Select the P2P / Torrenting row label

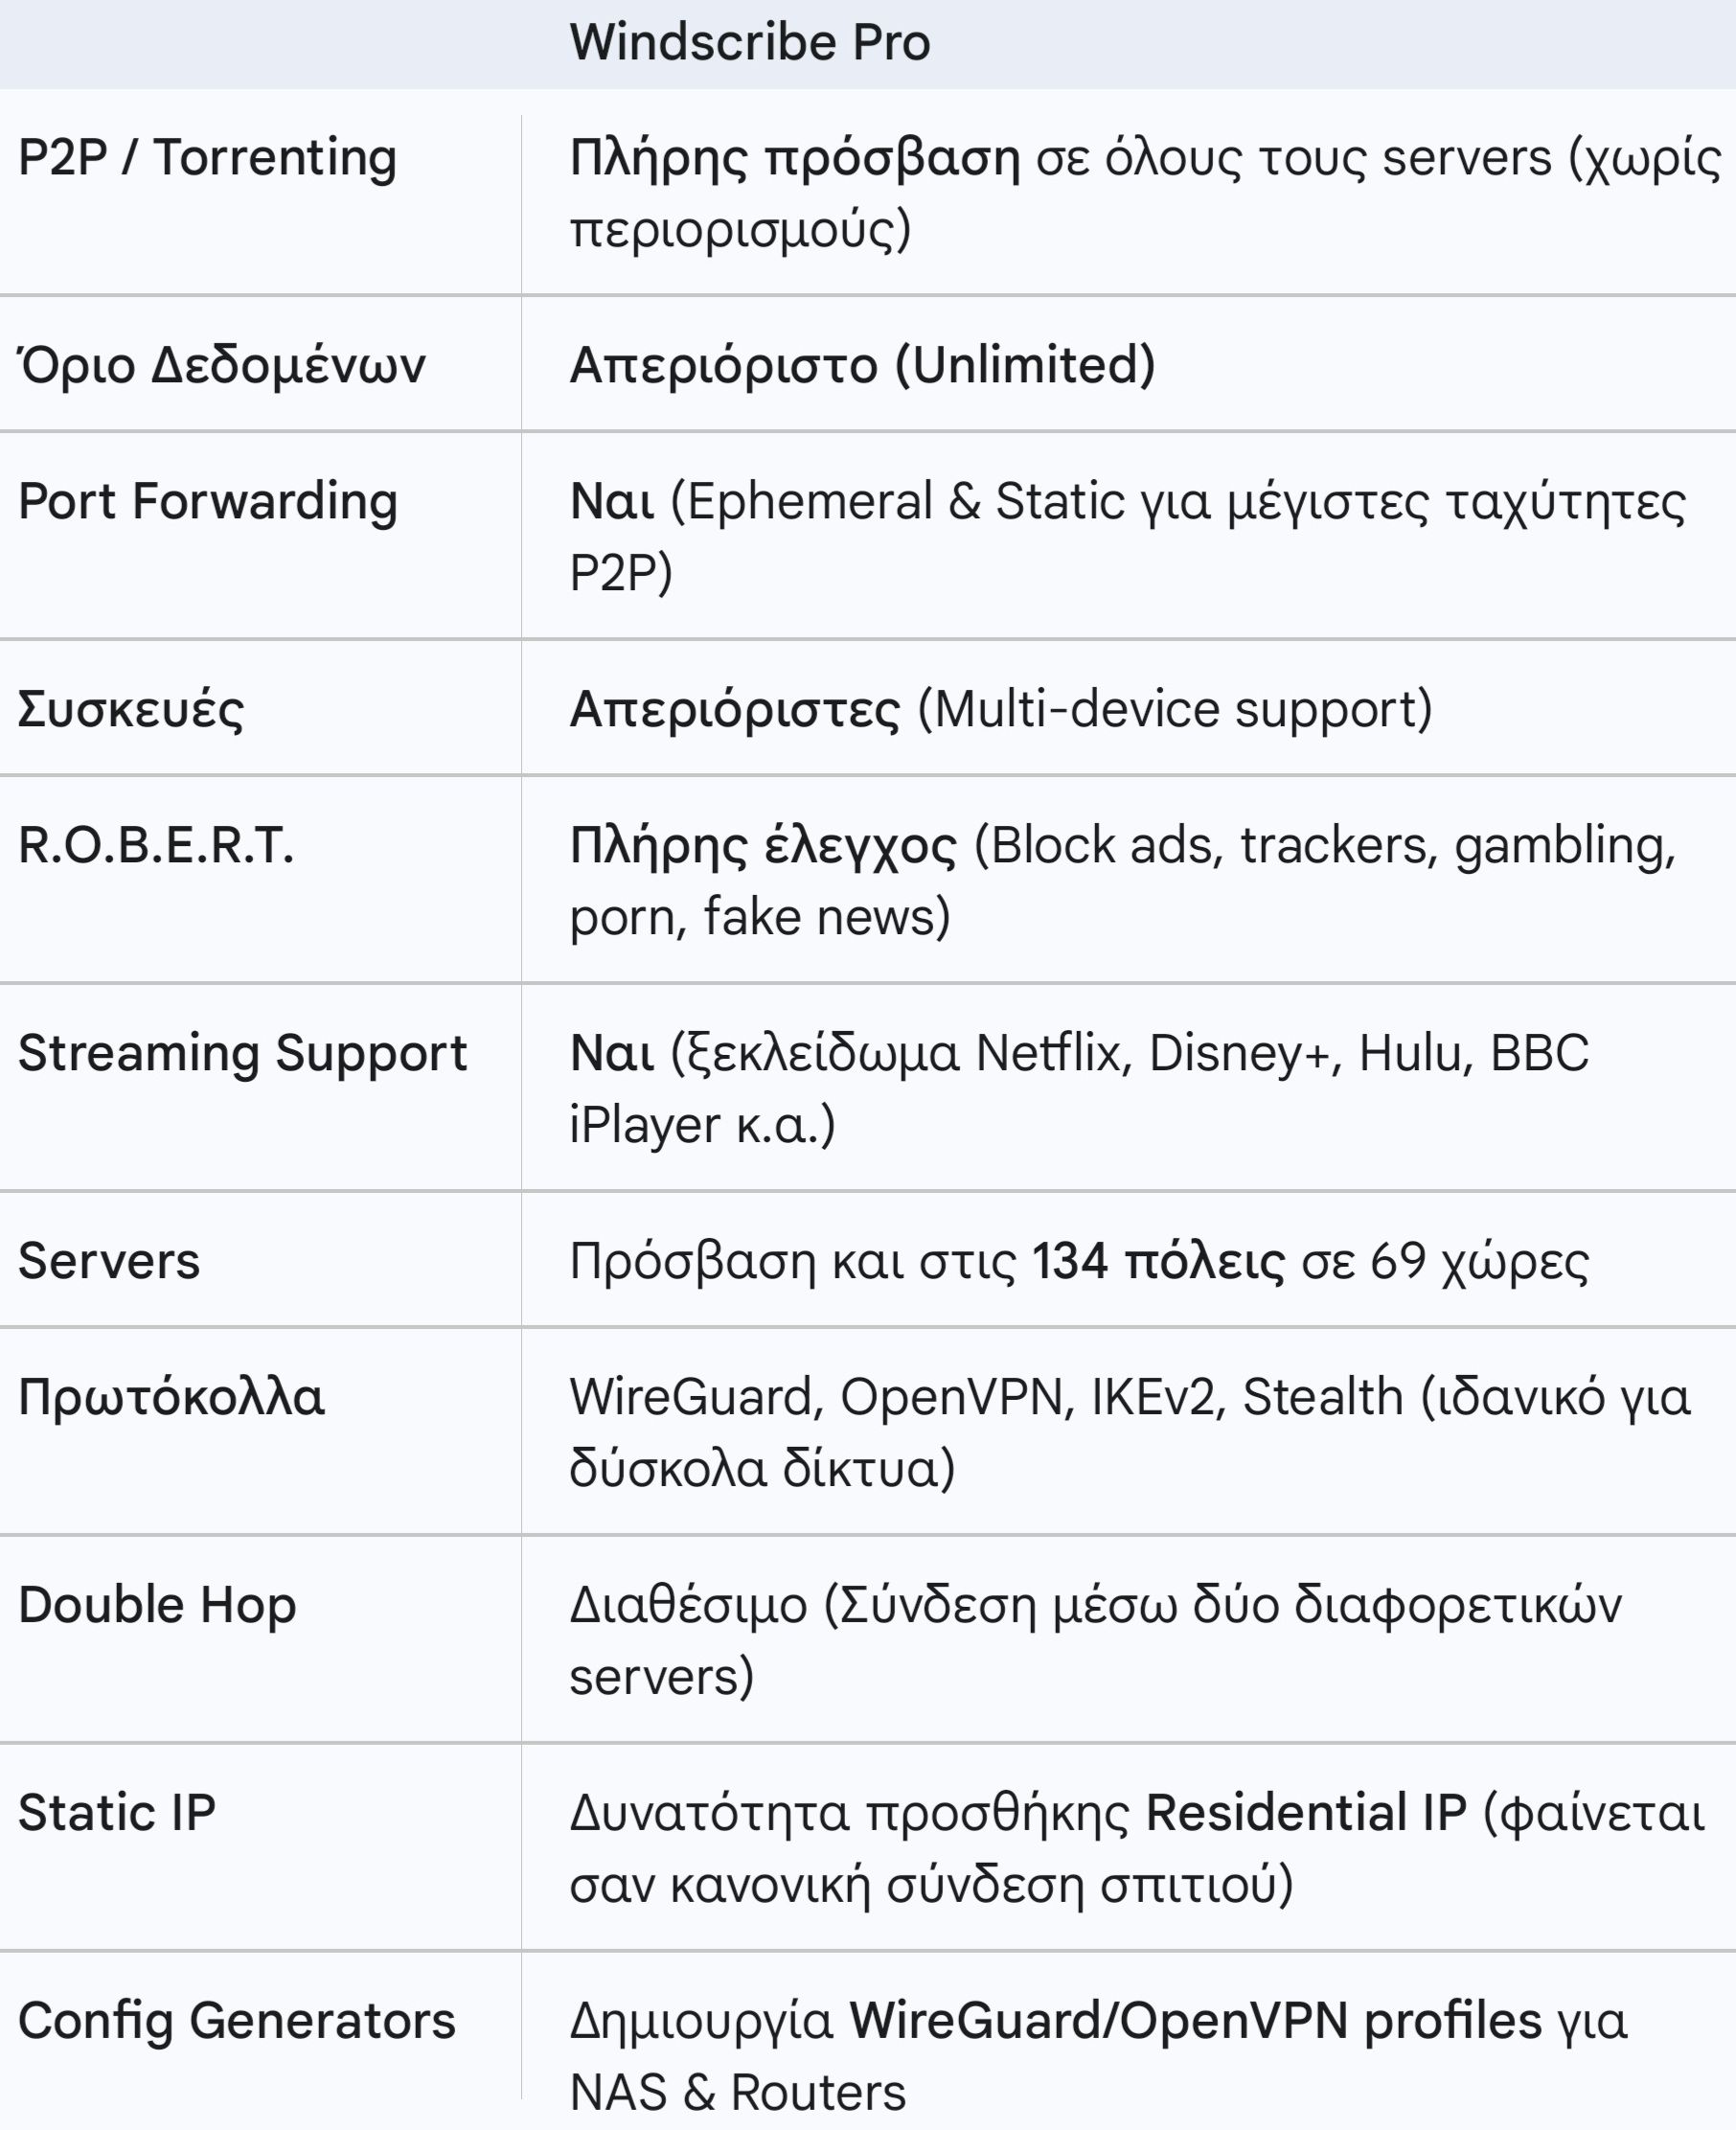(x=208, y=159)
